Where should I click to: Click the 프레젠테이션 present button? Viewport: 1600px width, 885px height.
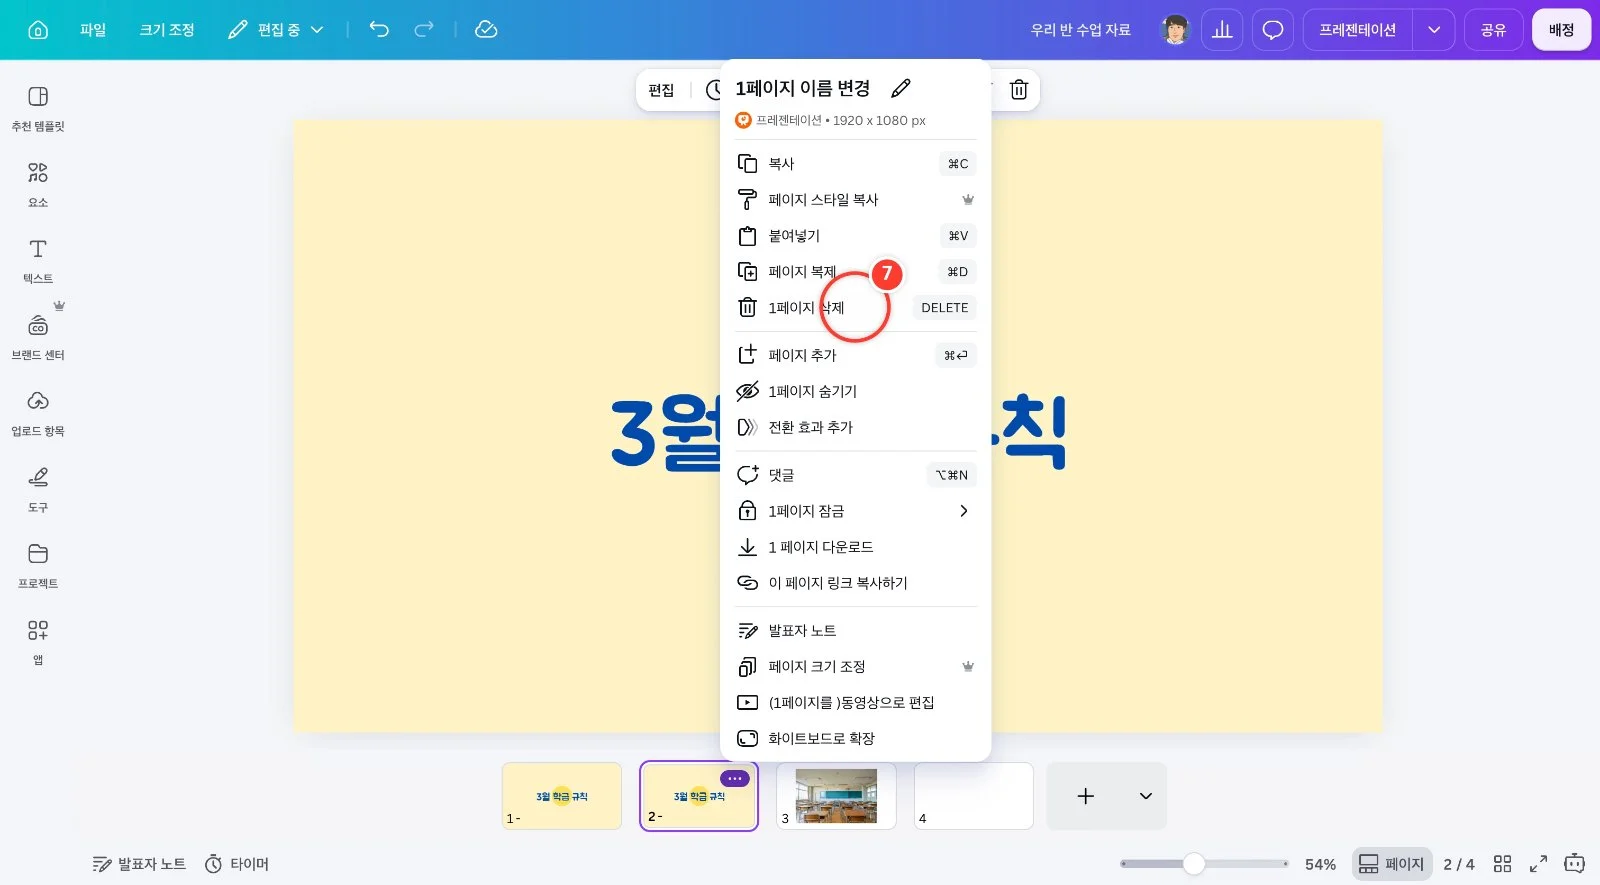click(x=1357, y=30)
